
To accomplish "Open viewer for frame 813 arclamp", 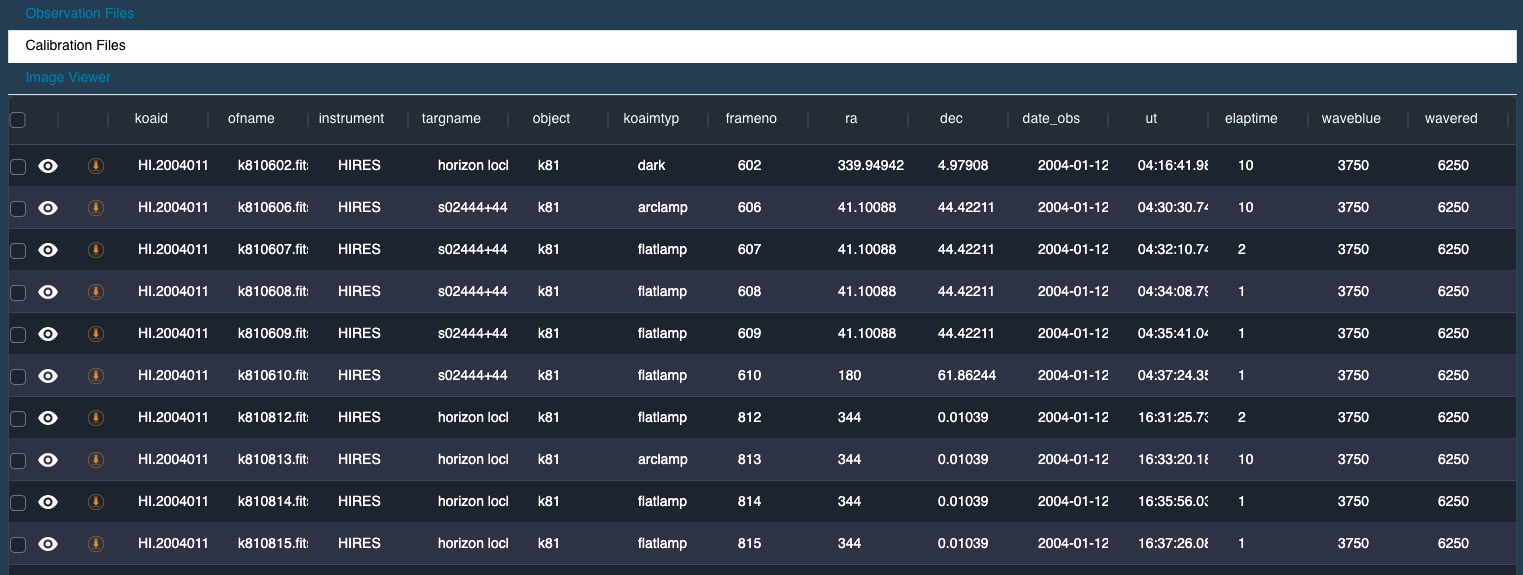I will coord(48,460).
